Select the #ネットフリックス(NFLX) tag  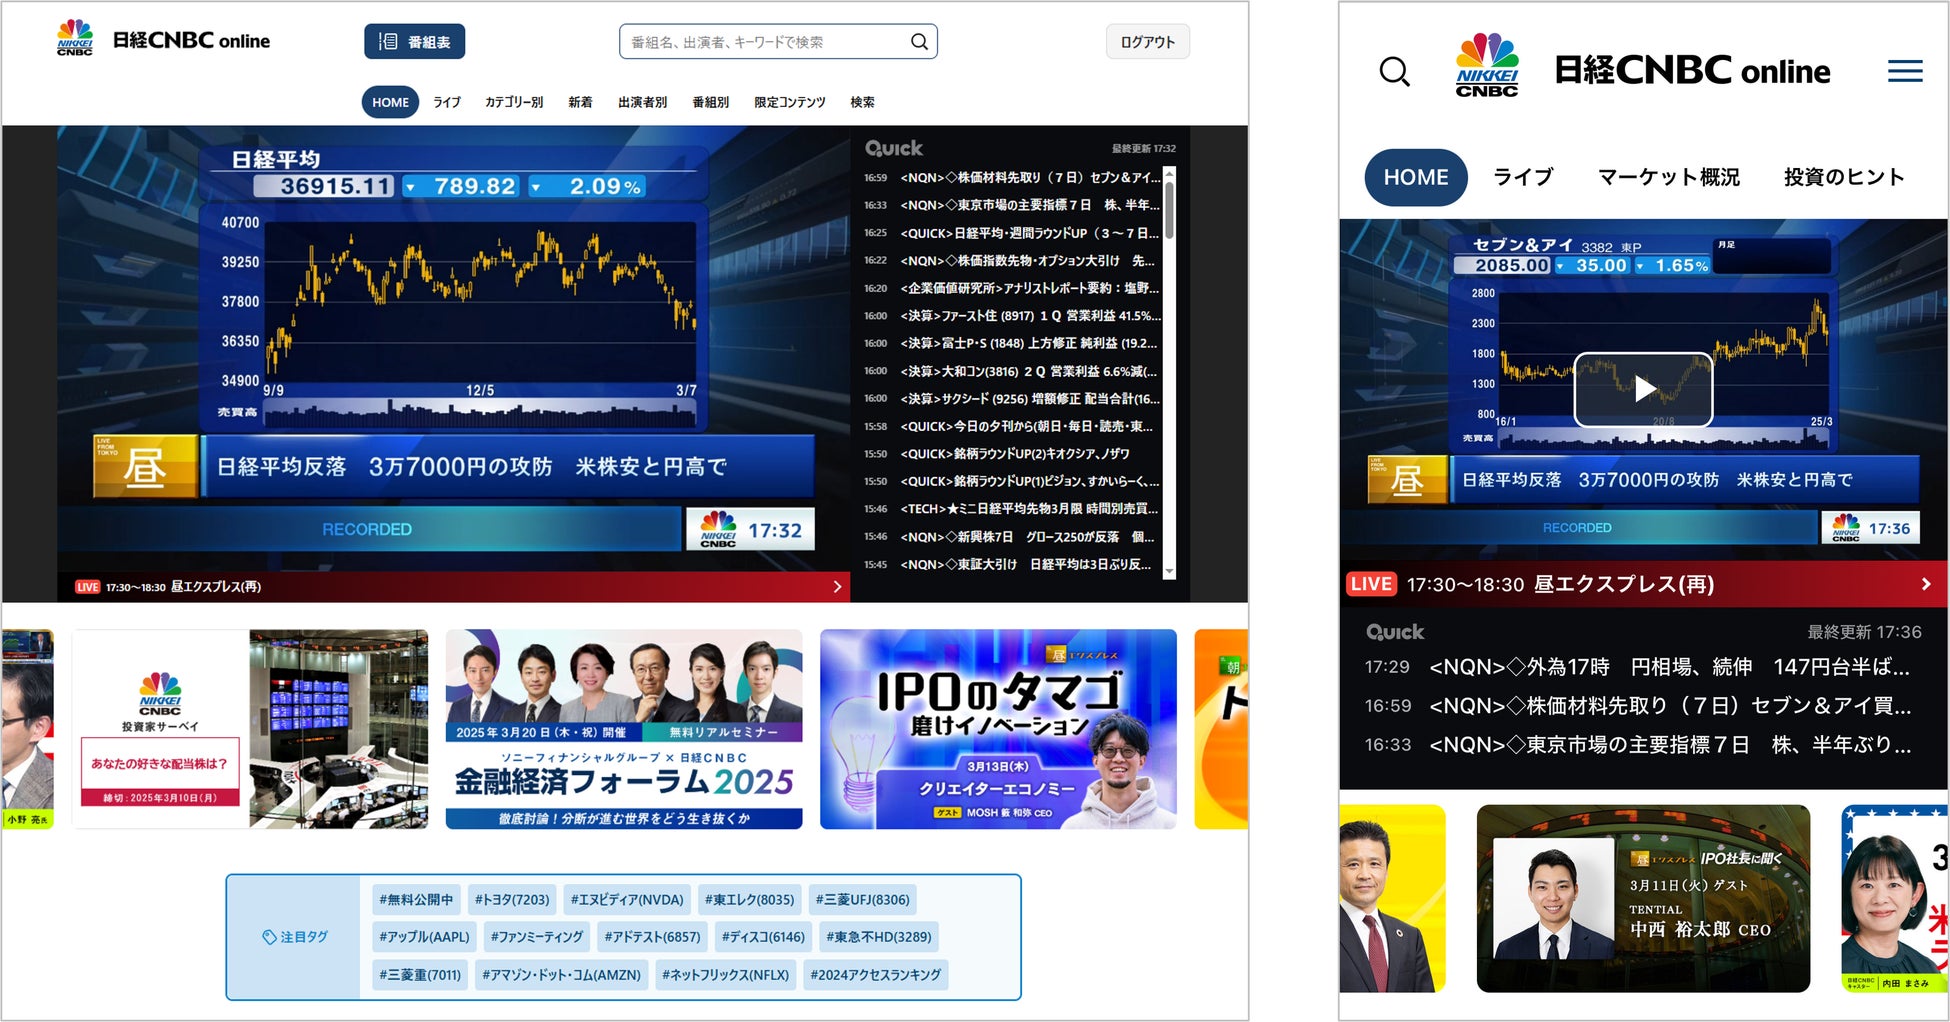coord(725,975)
